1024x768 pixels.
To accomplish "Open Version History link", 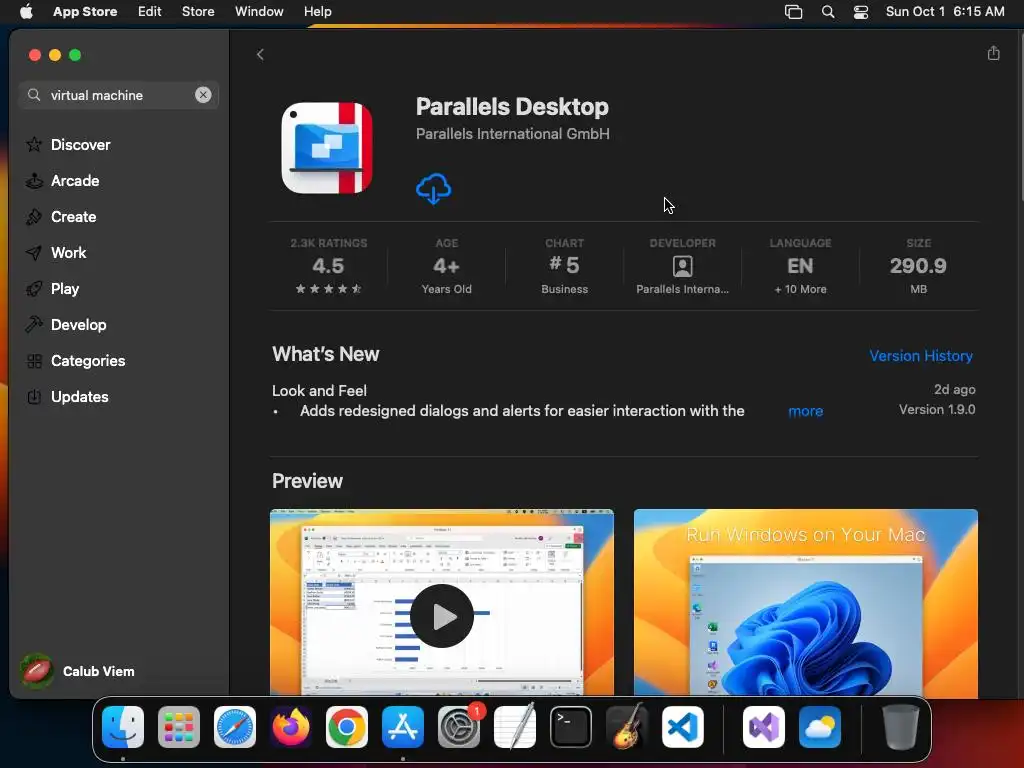I will [x=921, y=356].
